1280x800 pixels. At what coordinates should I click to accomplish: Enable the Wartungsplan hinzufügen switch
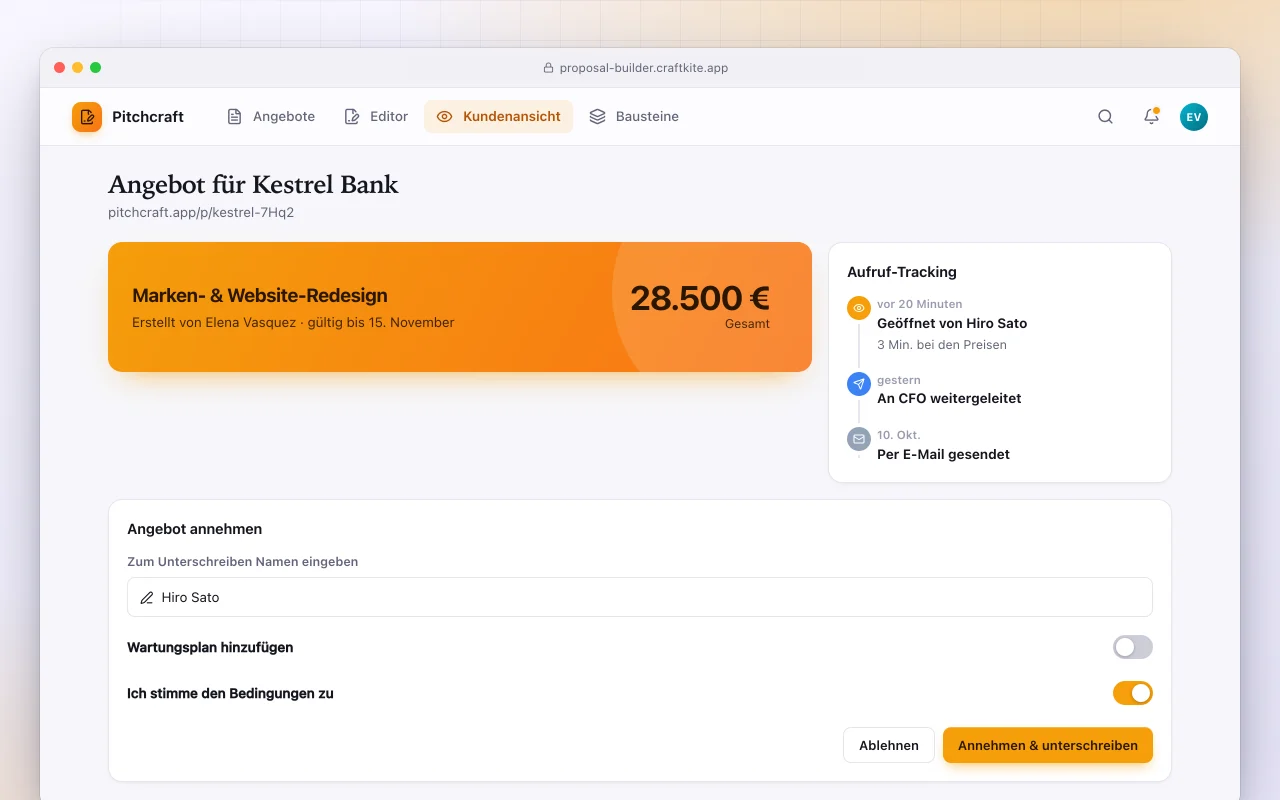(x=1133, y=647)
